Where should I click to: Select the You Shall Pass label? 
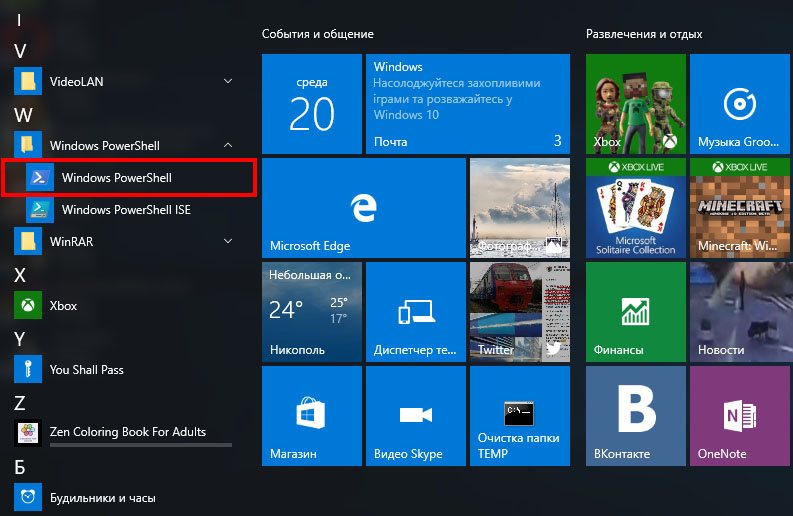[86, 370]
